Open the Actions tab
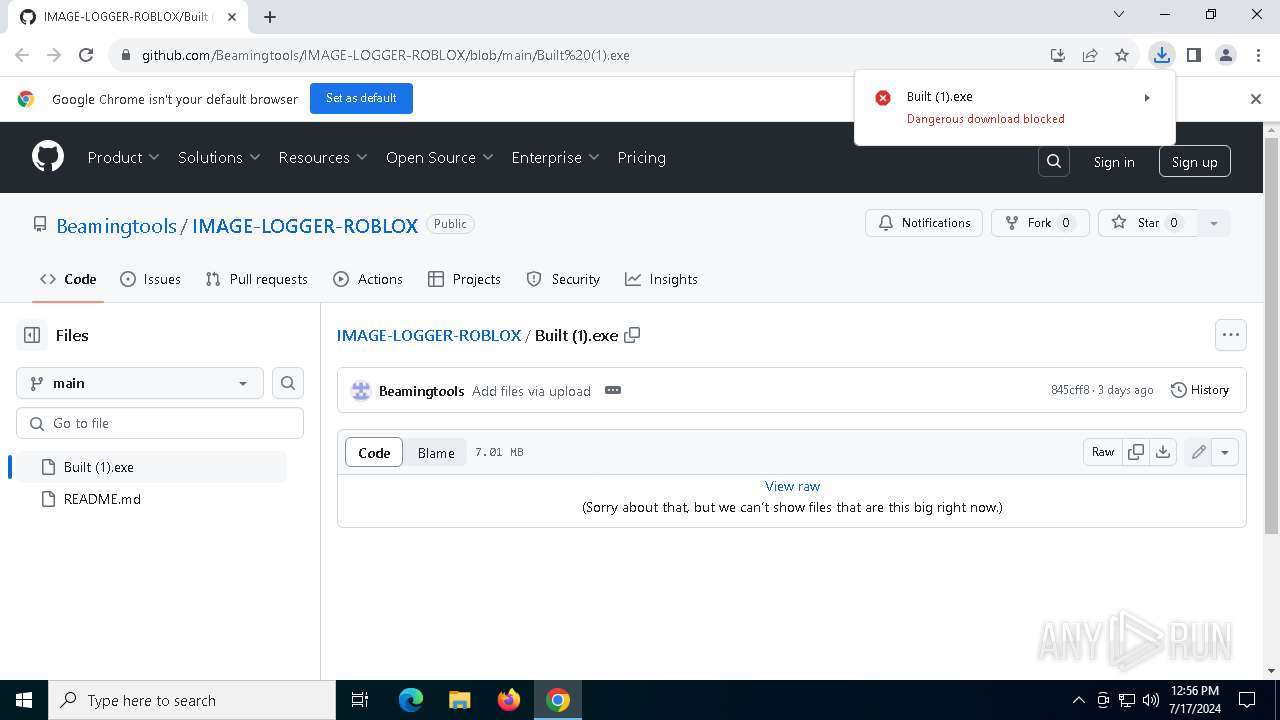Screen dimensions: 1280x720 [x=368, y=279]
